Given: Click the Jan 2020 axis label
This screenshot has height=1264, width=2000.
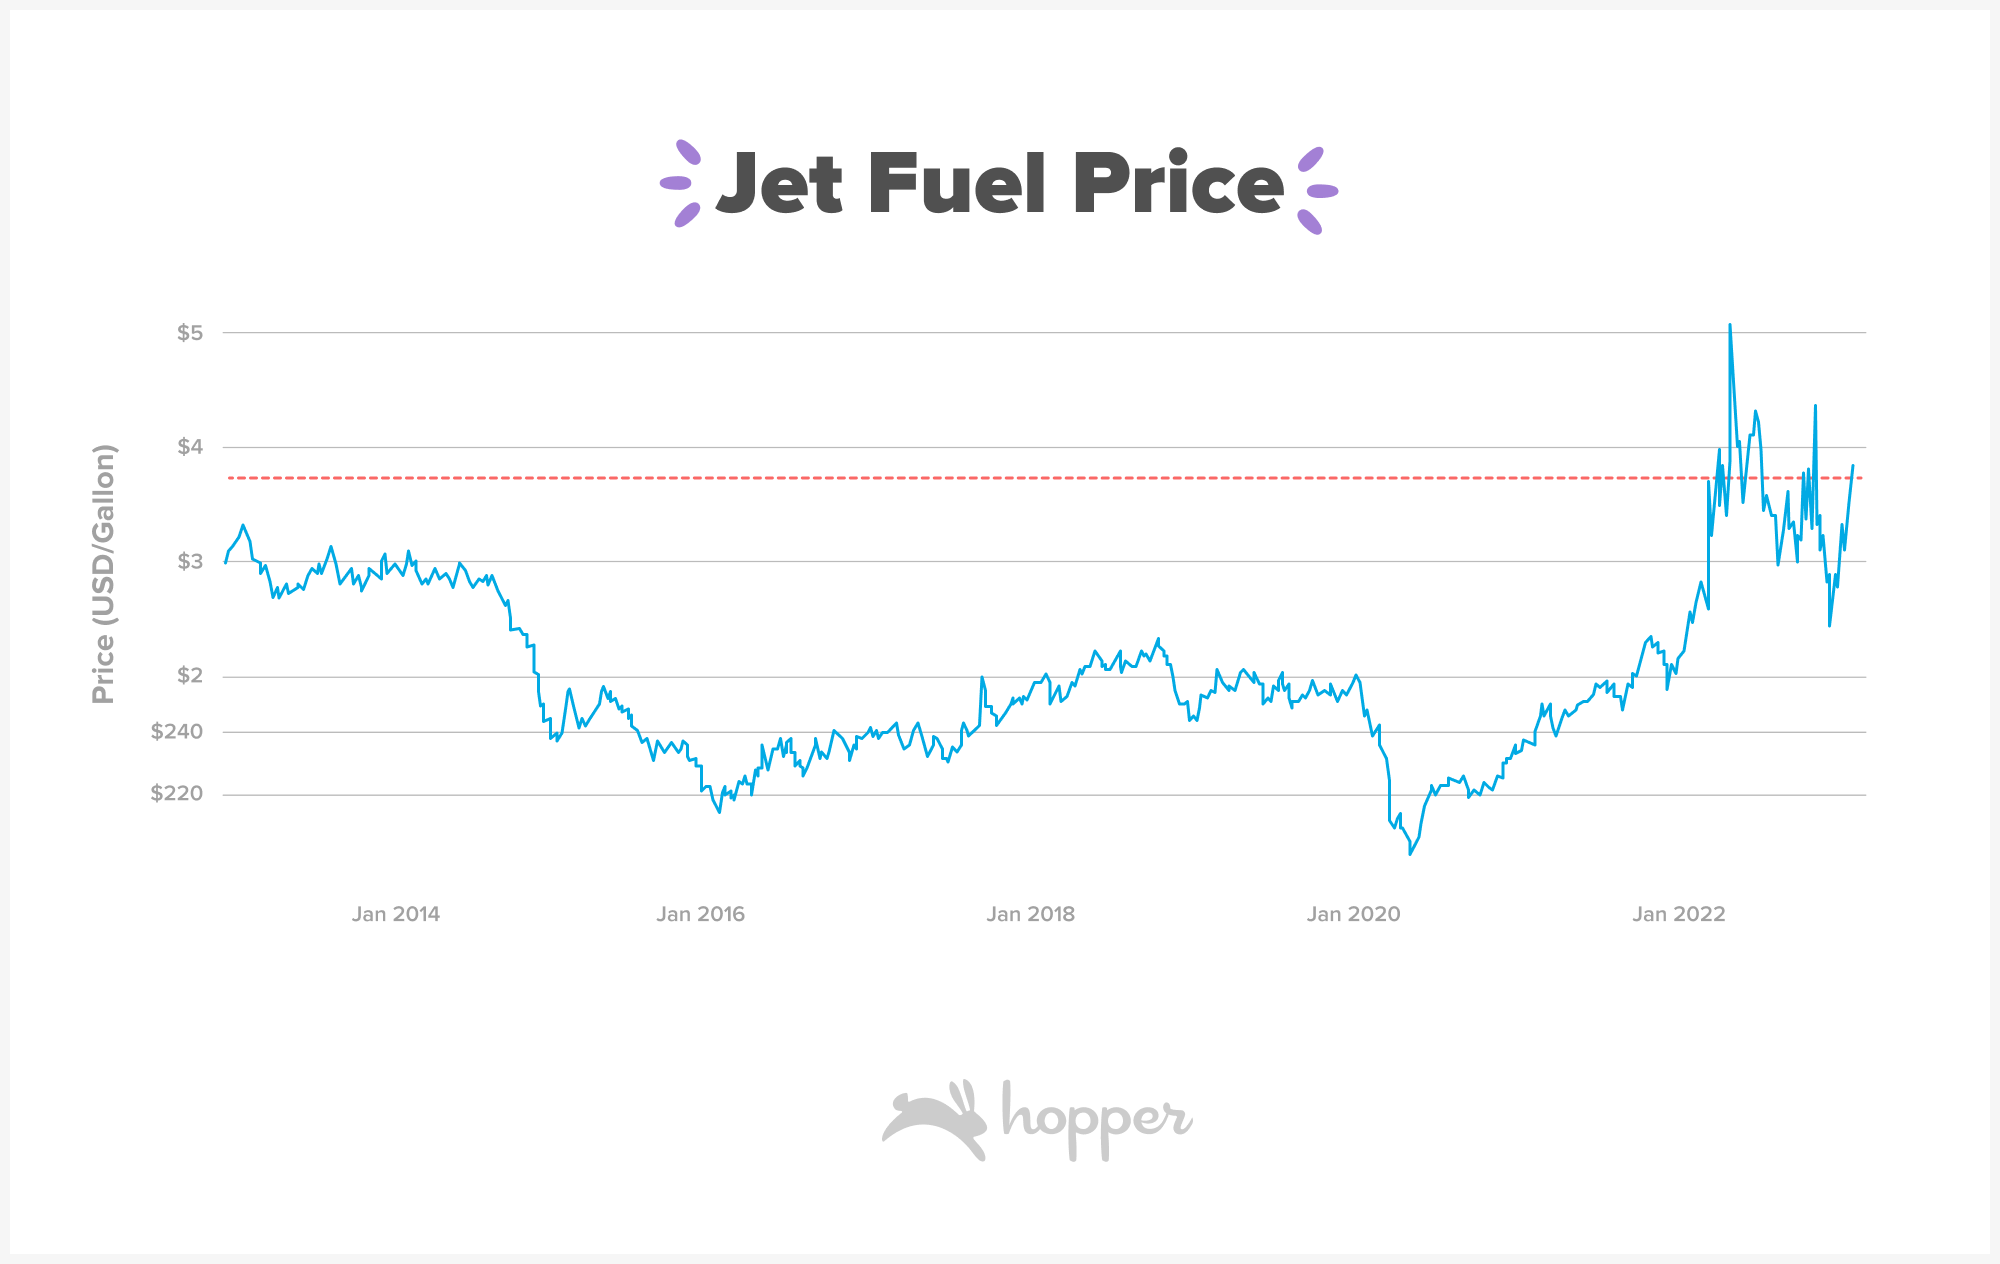Looking at the screenshot, I should [1353, 914].
